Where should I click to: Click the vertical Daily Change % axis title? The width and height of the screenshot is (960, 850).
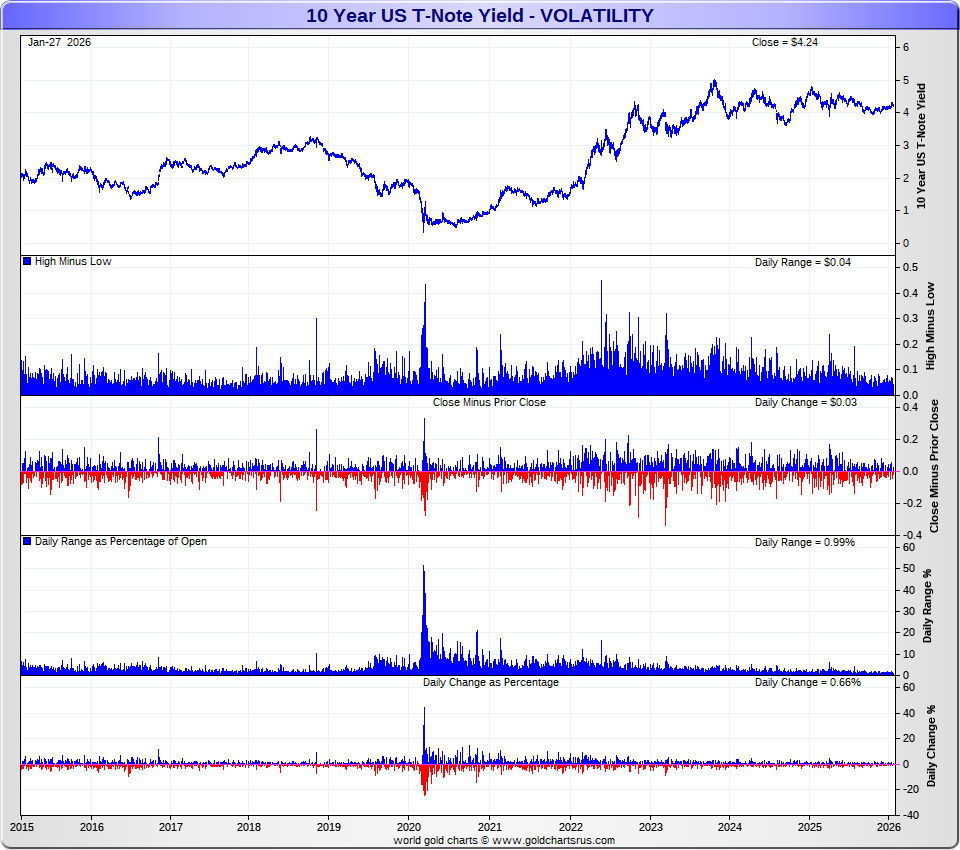tap(931, 745)
